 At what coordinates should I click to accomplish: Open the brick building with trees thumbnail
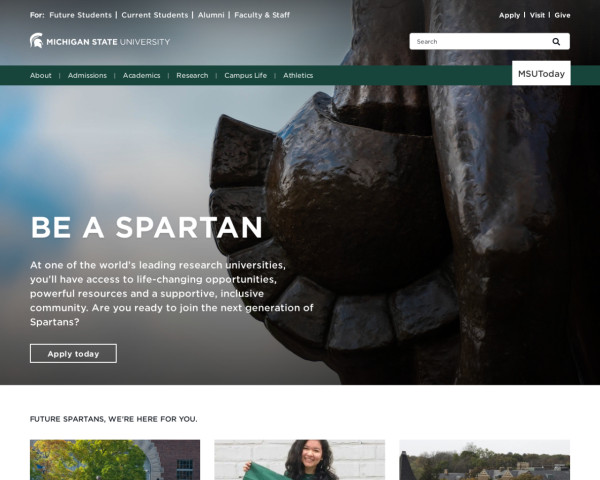pos(115,460)
